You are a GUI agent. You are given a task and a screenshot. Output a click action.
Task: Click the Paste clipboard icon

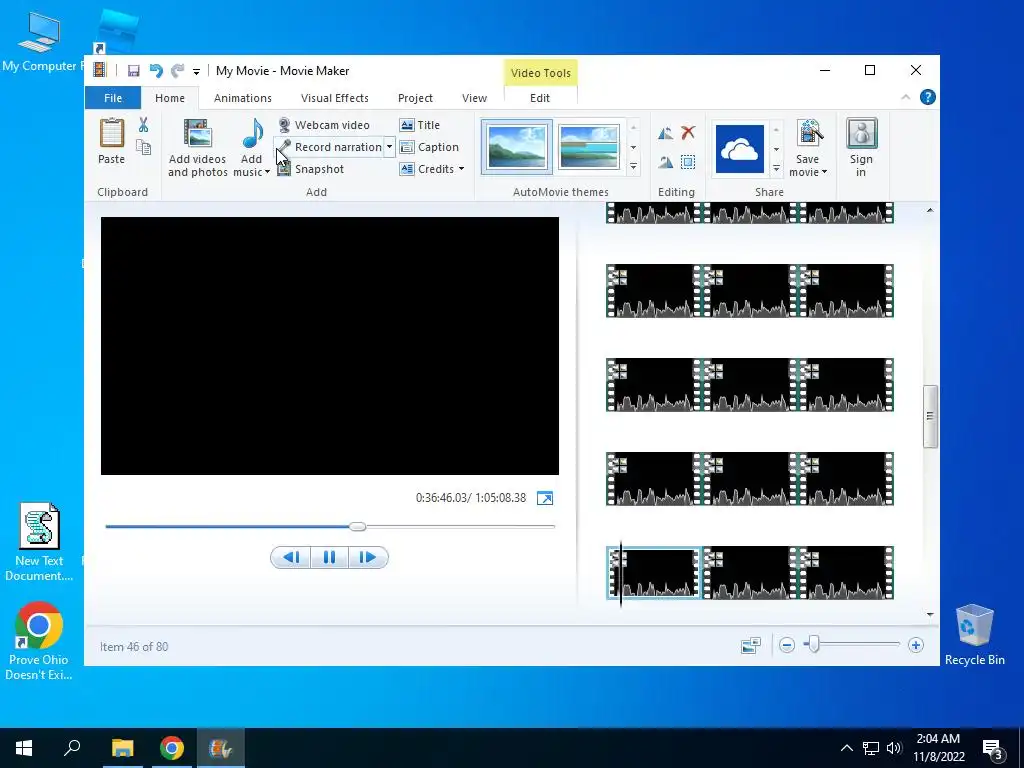coord(112,133)
